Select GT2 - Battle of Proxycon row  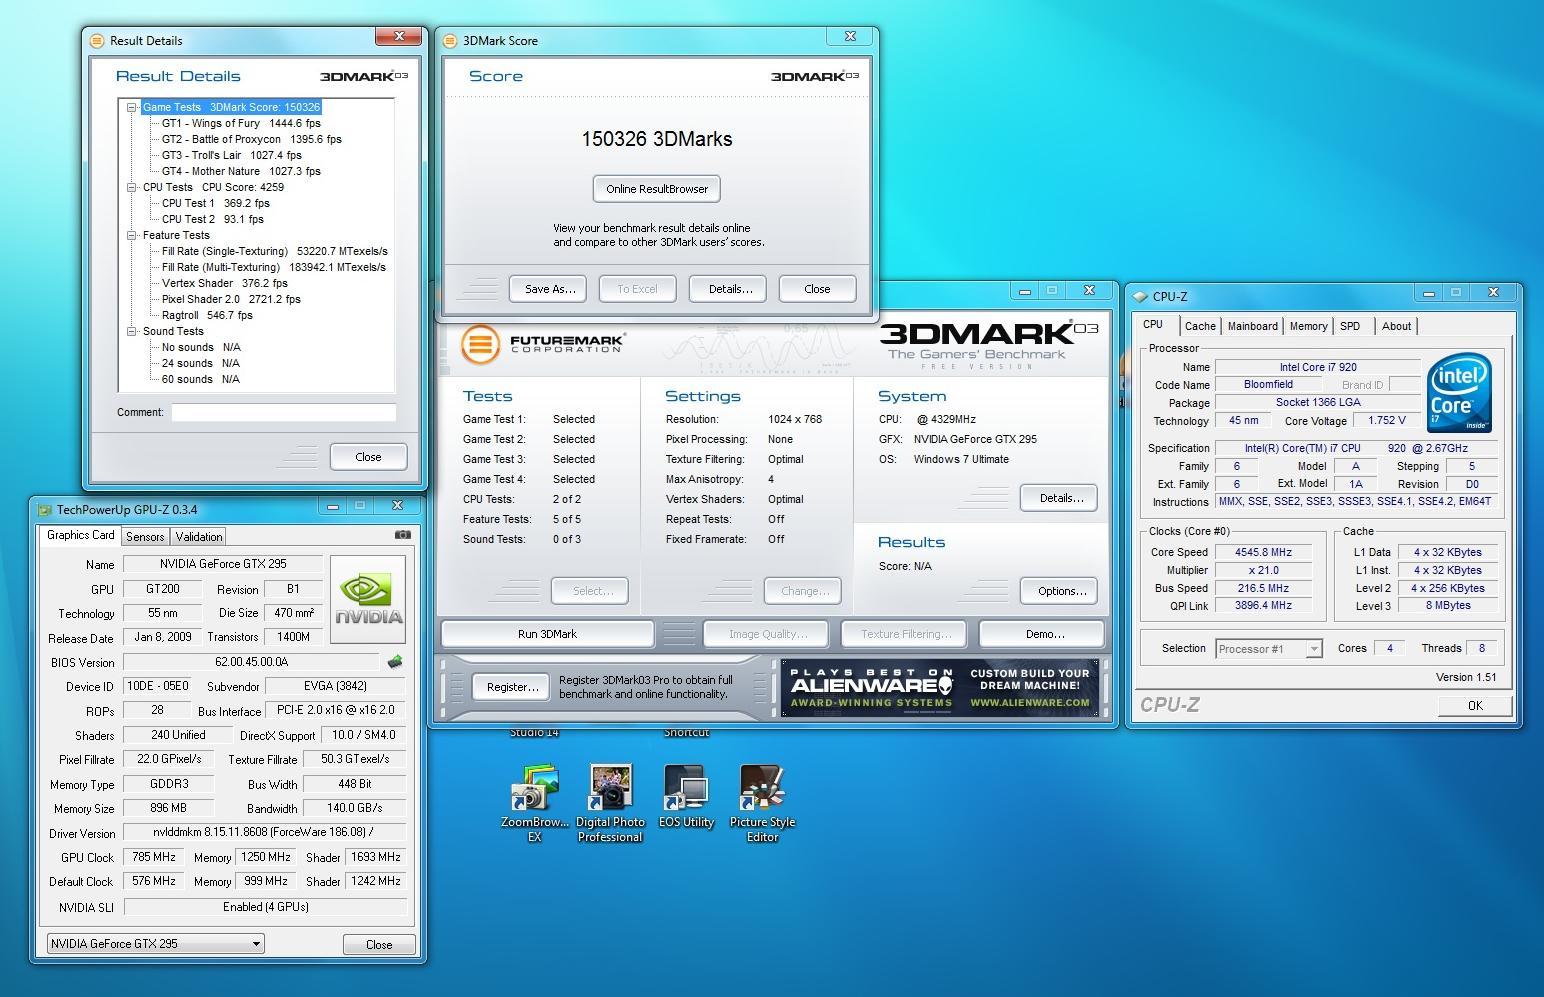[x=251, y=139]
